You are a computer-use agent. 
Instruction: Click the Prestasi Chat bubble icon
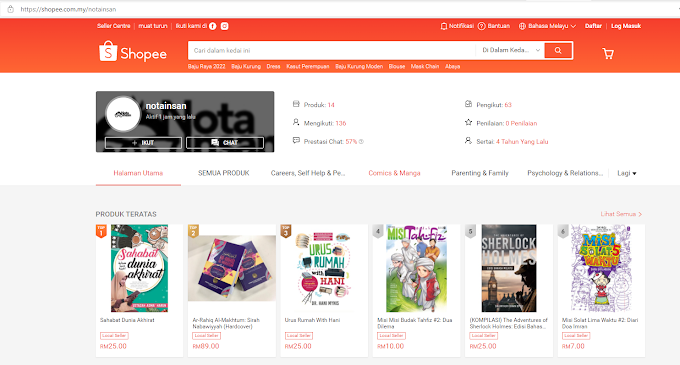(x=296, y=140)
